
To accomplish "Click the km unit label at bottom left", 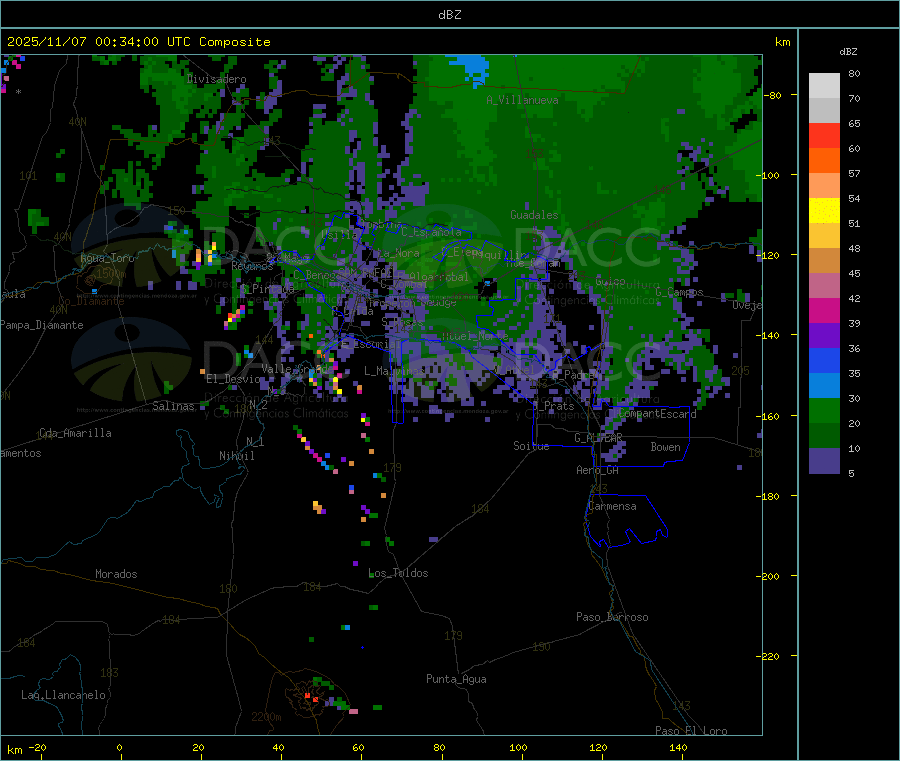I will [x=14, y=750].
